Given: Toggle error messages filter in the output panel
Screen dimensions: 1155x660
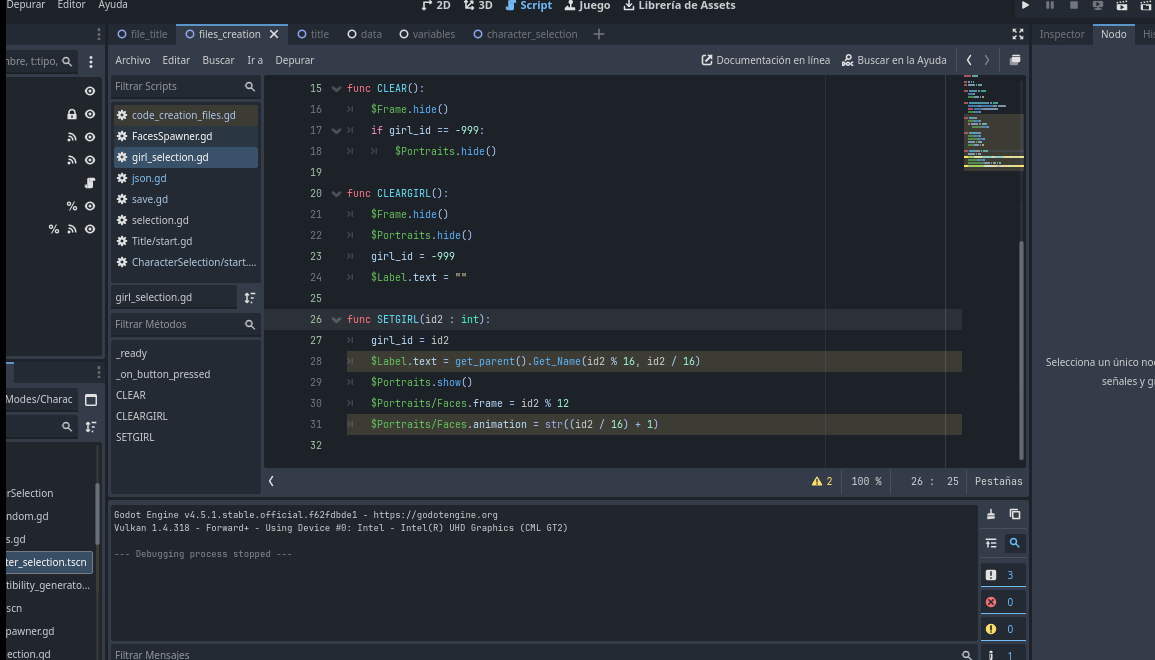Looking at the screenshot, I should point(1002,602).
